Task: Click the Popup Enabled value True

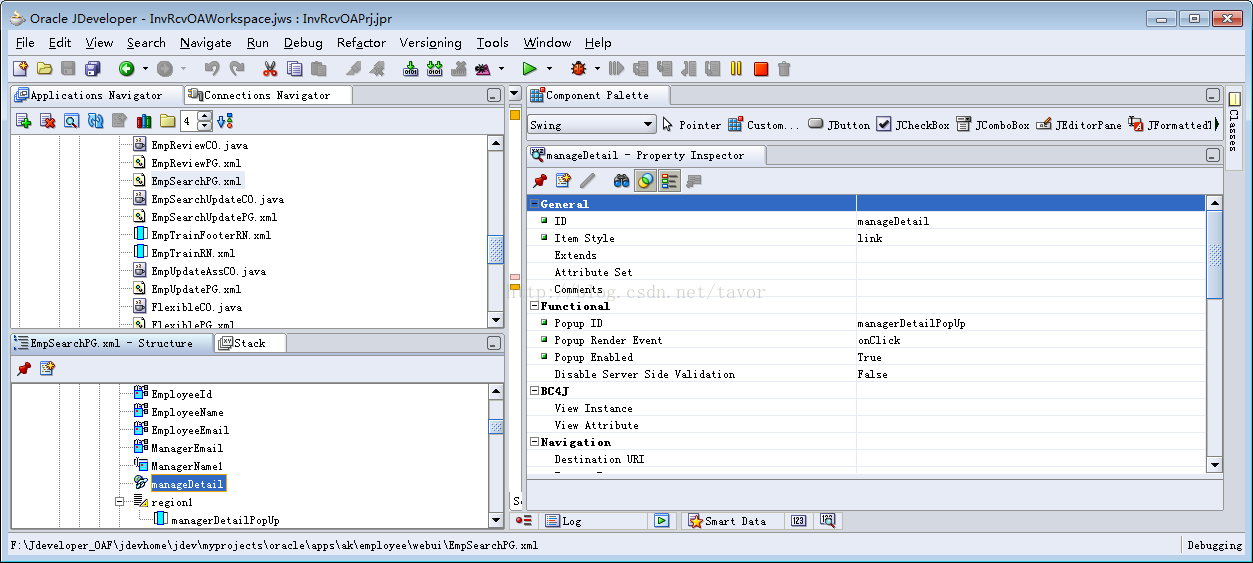Action: (x=870, y=357)
